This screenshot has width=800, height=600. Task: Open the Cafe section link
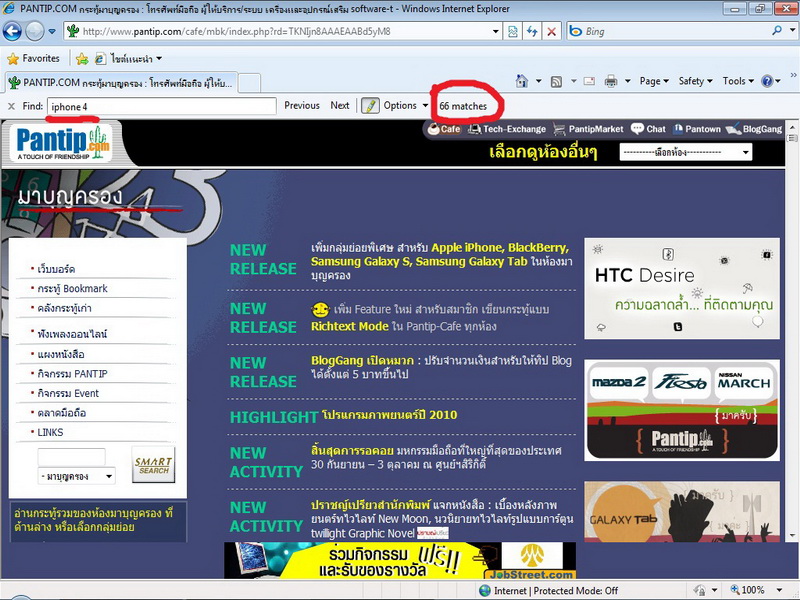click(x=444, y=129)
